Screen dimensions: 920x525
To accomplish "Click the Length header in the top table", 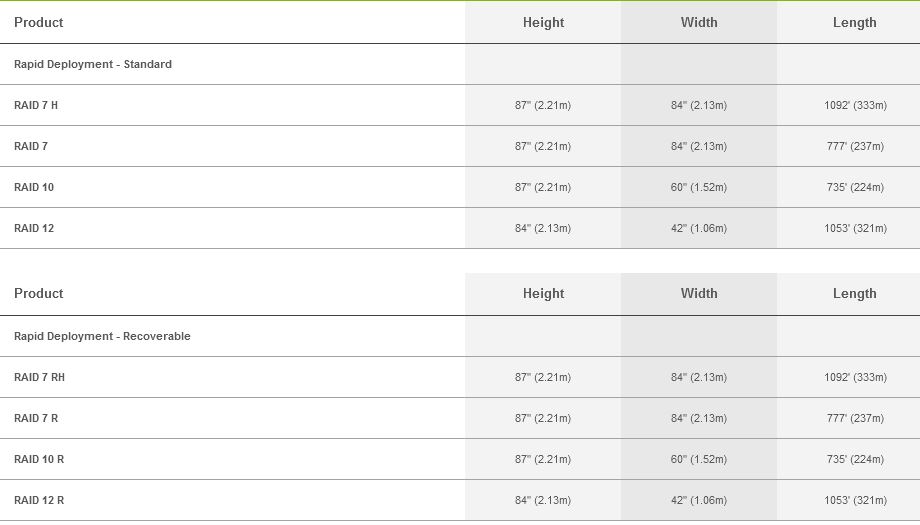I will click(x=854, y=22).
